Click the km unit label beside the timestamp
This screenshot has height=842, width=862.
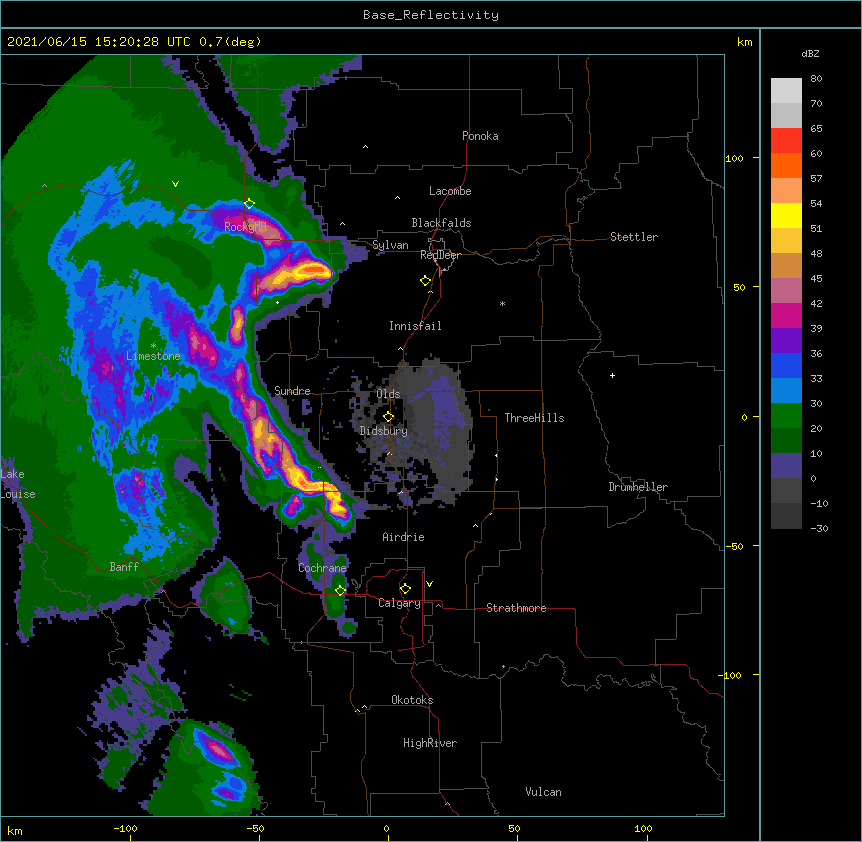coord(744,42)
